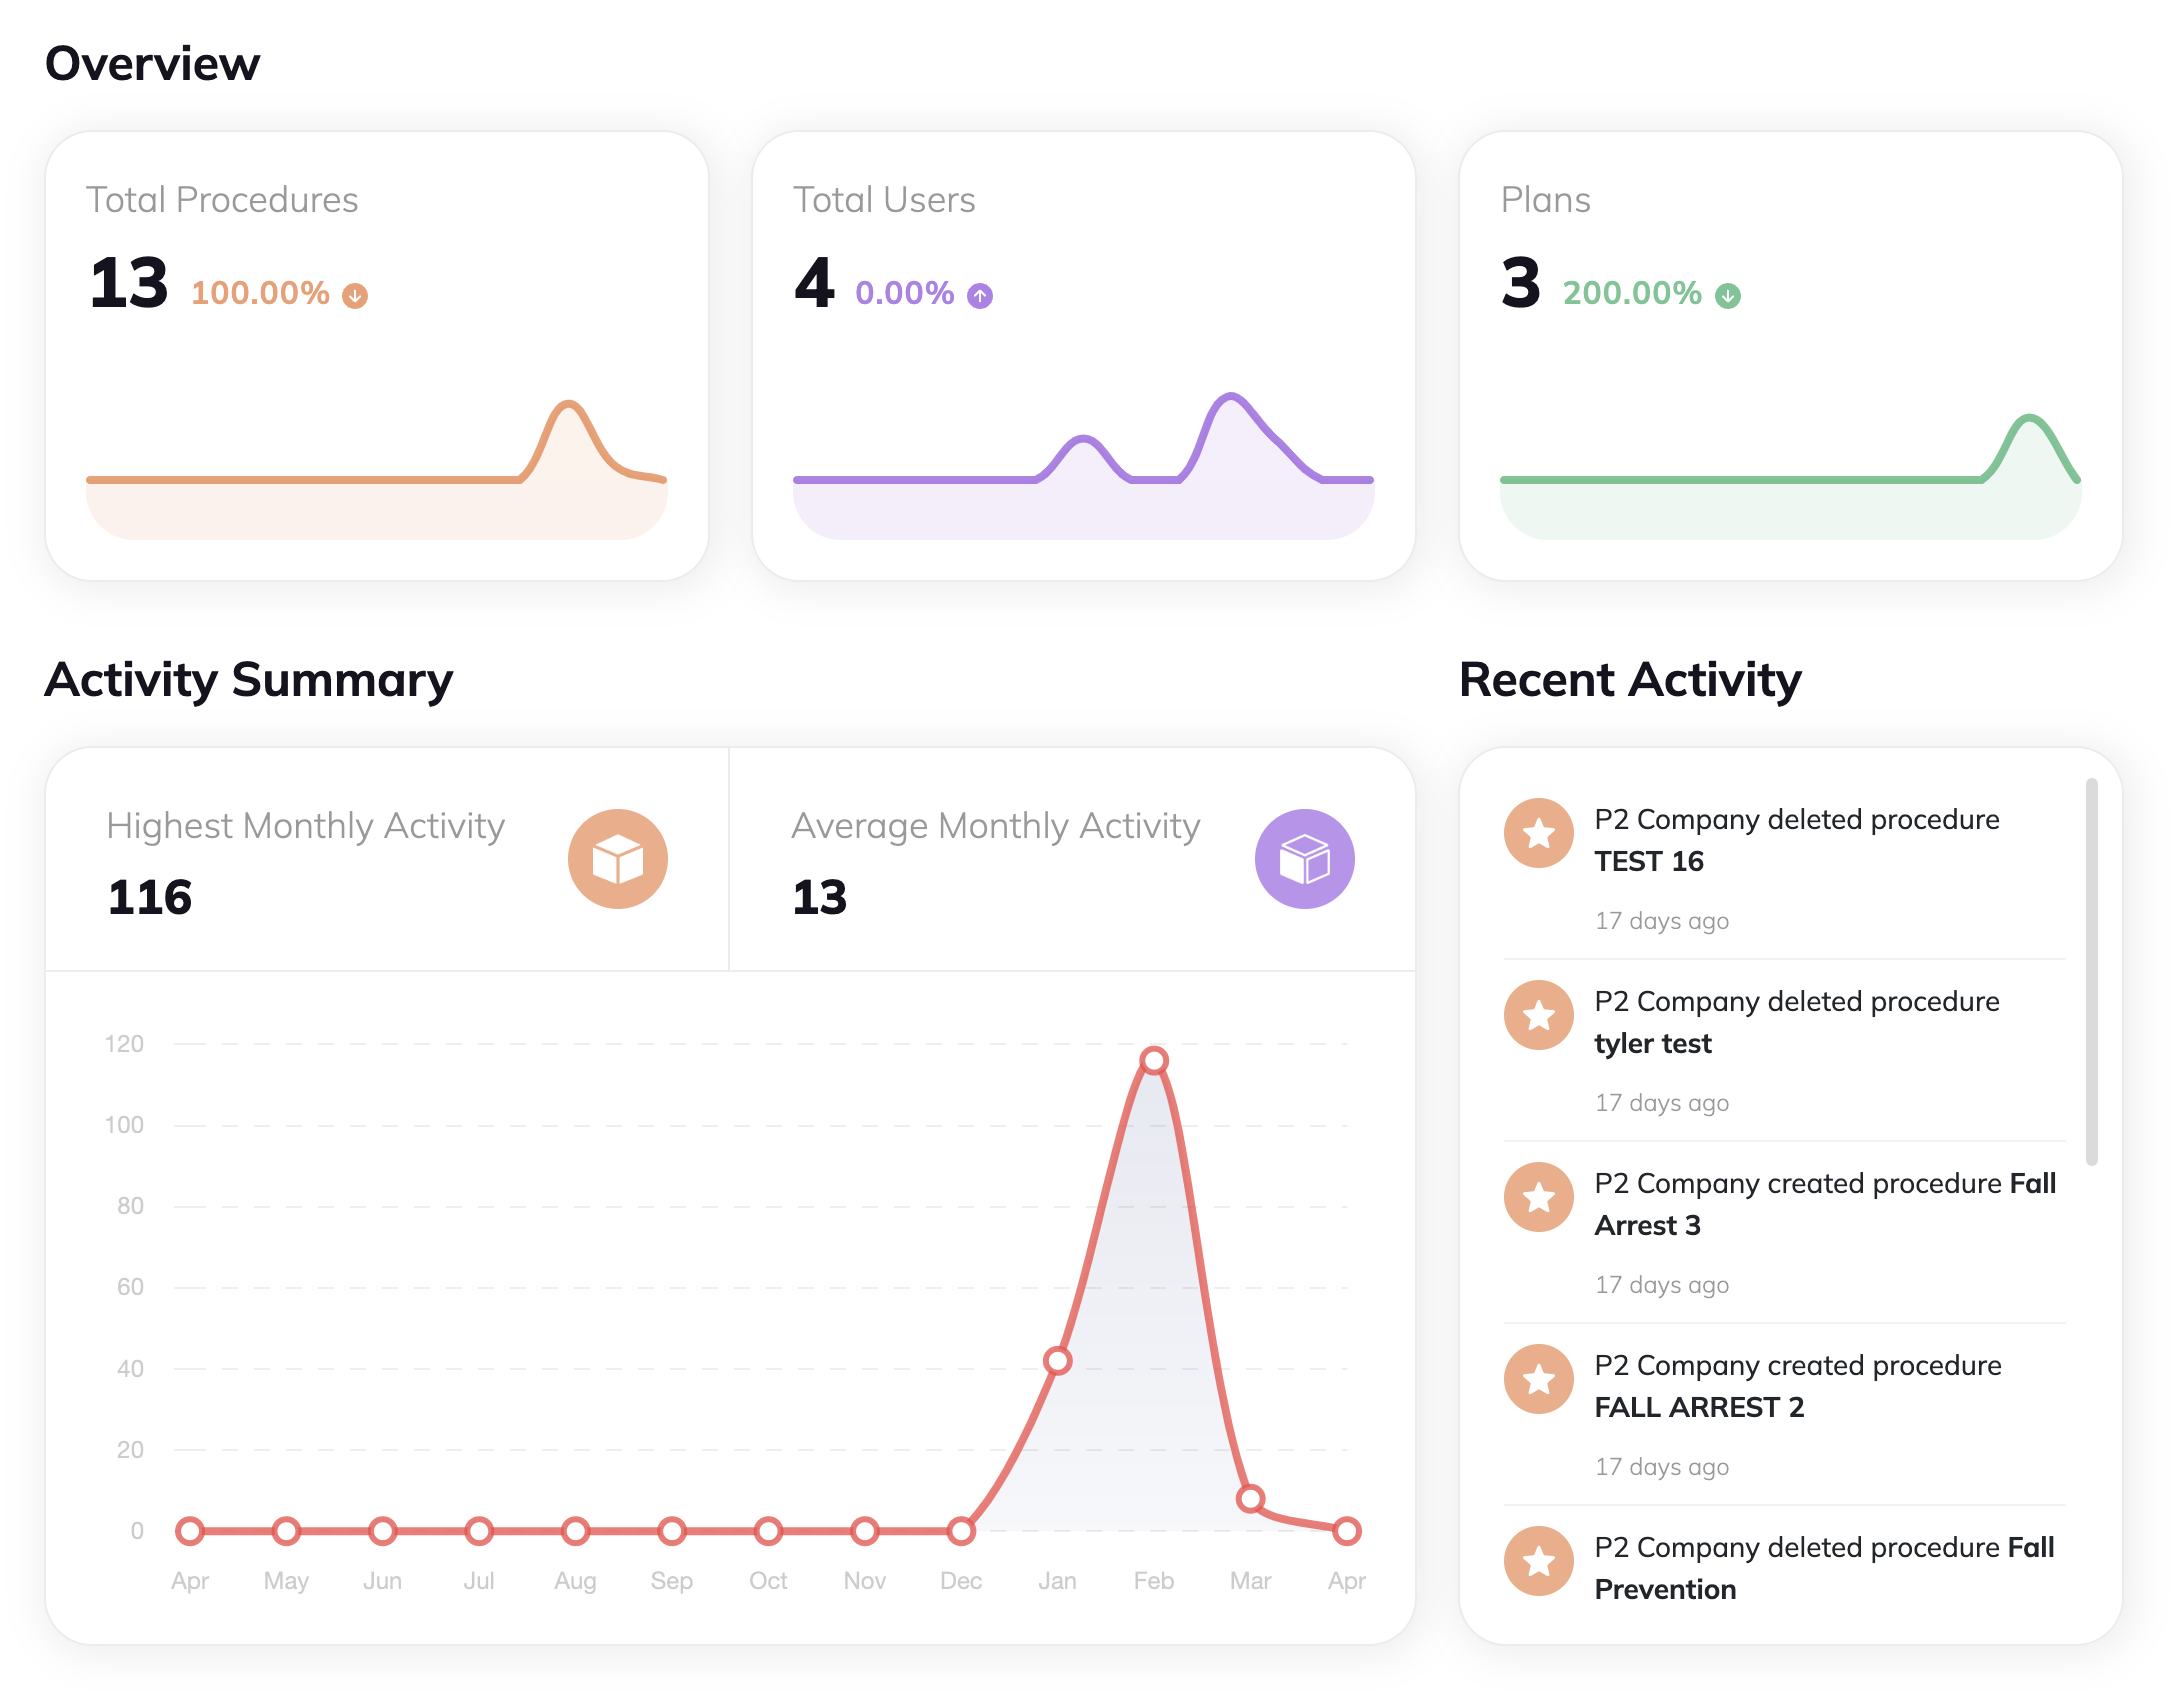
Task: Click the star icon beside Fall Arrest 3 activity
Action: tap(1540, 1197)
